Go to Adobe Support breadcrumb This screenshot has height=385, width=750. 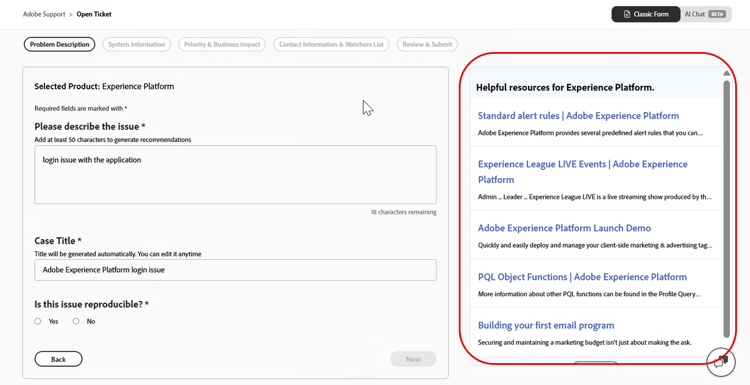point(44,14)
